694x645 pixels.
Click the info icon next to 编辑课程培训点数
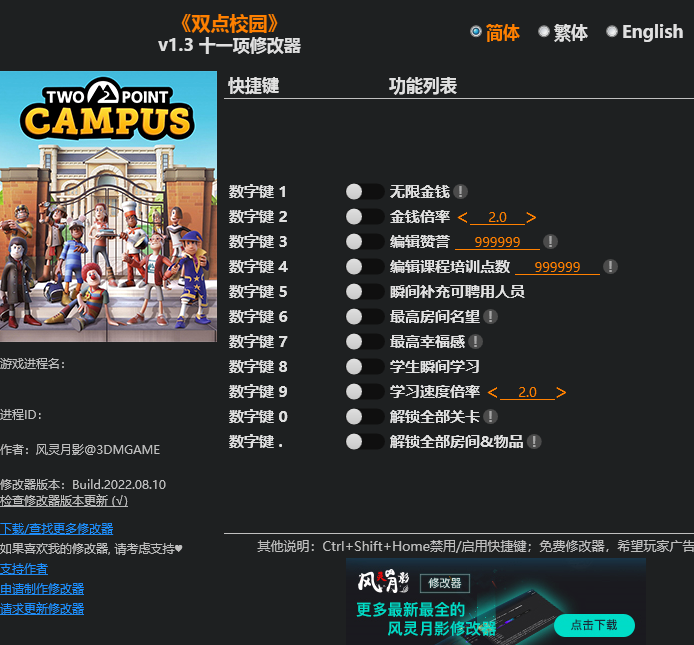(x=610, y=266)
